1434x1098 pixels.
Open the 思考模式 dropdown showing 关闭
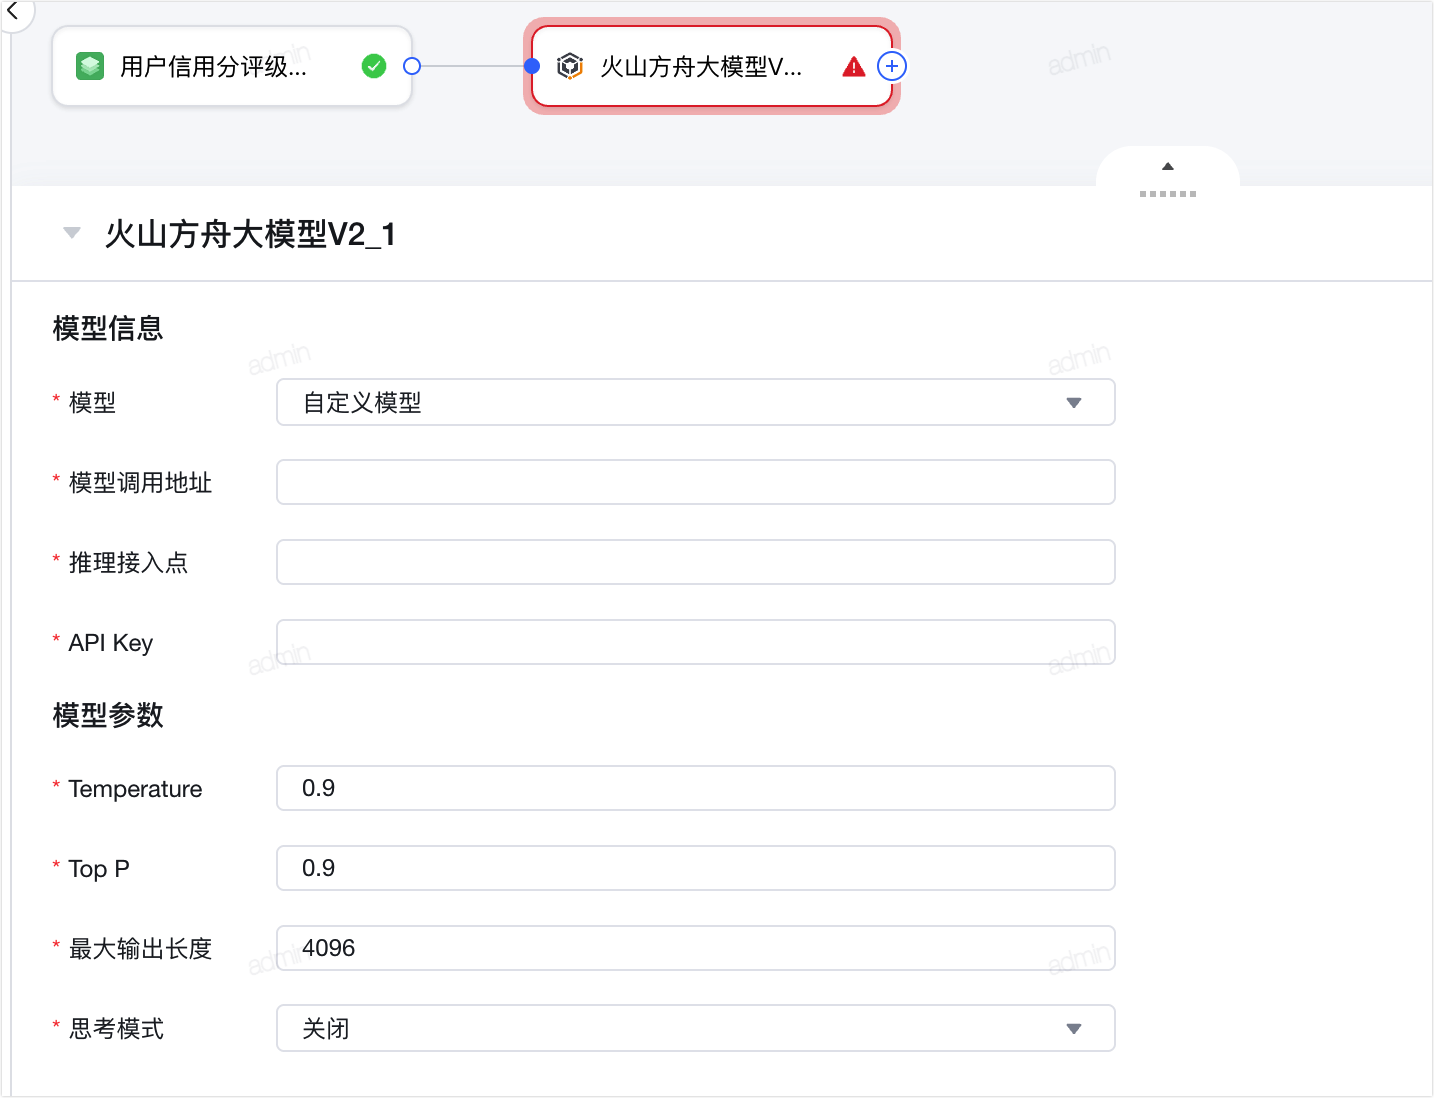click(696, 1028)
